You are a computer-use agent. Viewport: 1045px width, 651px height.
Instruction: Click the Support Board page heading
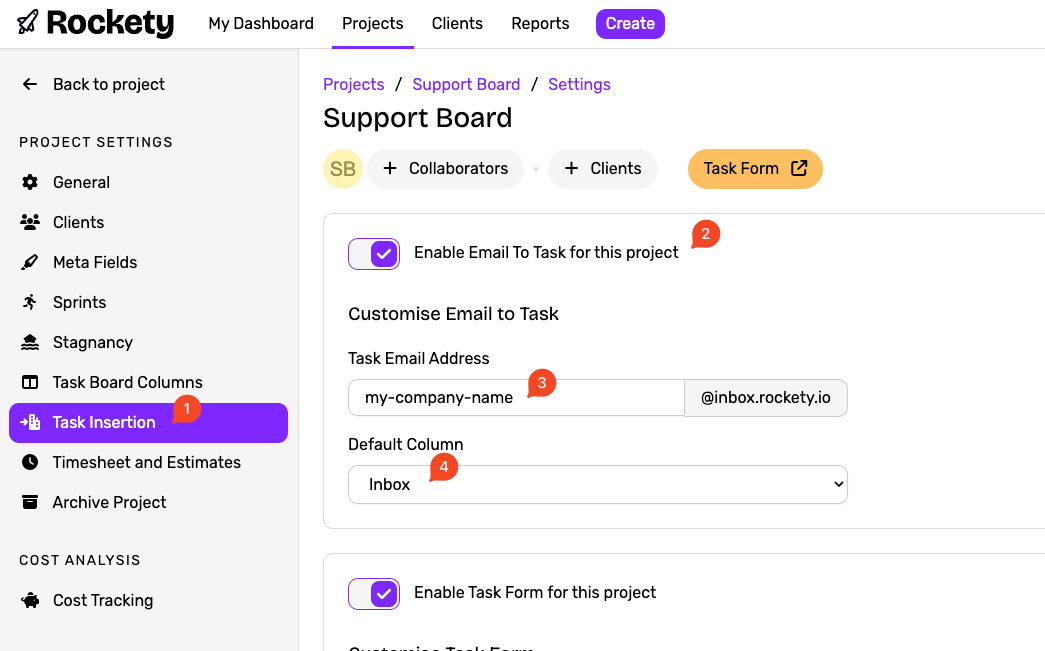[417, 118]
